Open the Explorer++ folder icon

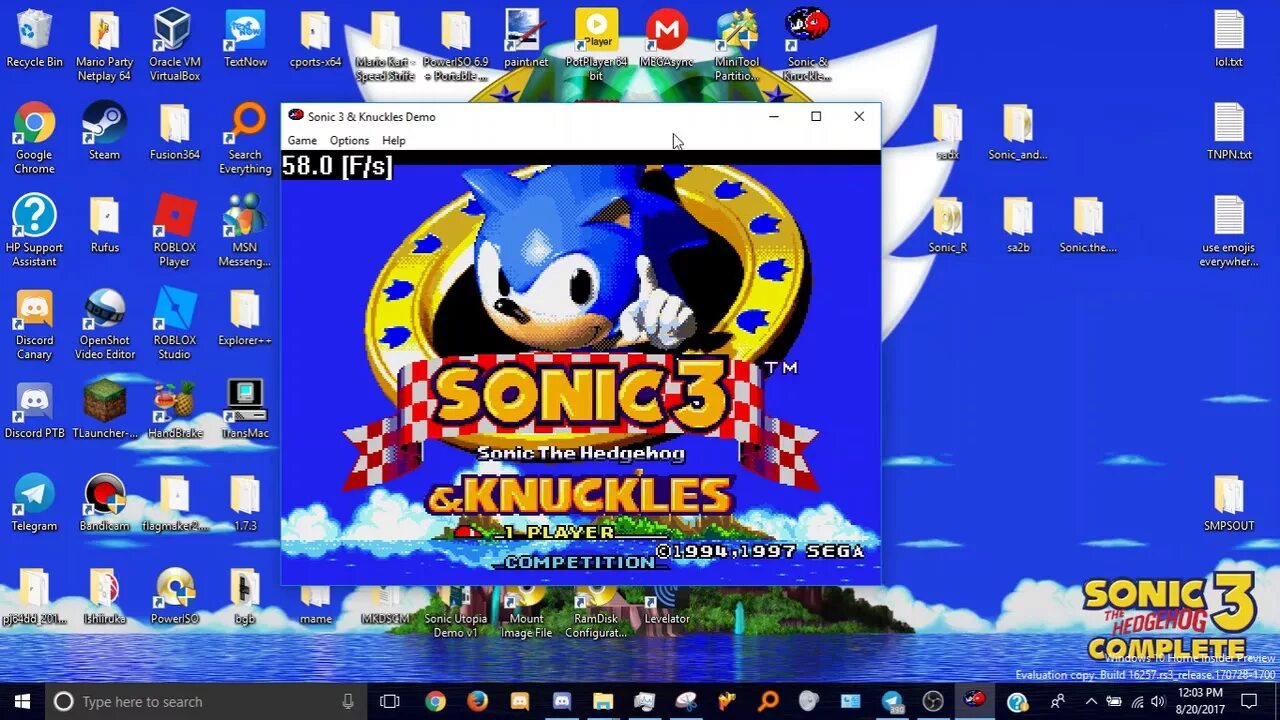245,318
